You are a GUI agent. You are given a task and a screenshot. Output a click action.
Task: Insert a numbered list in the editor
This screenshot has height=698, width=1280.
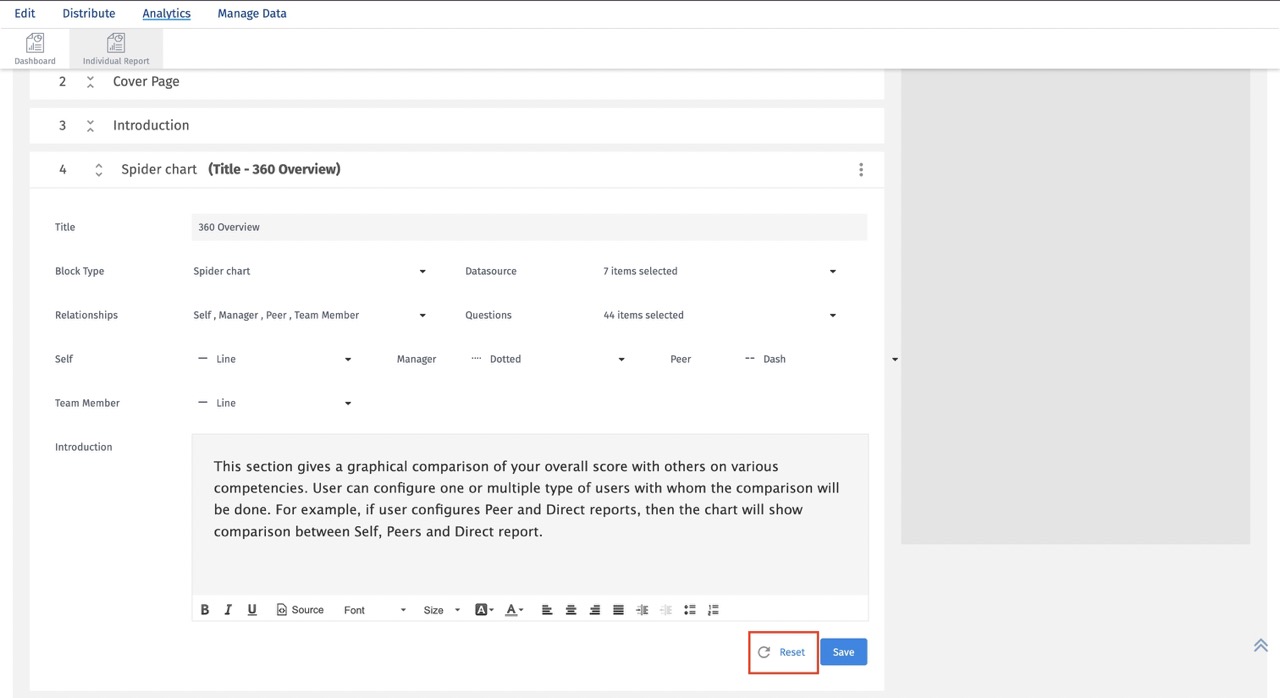point(713,609)
